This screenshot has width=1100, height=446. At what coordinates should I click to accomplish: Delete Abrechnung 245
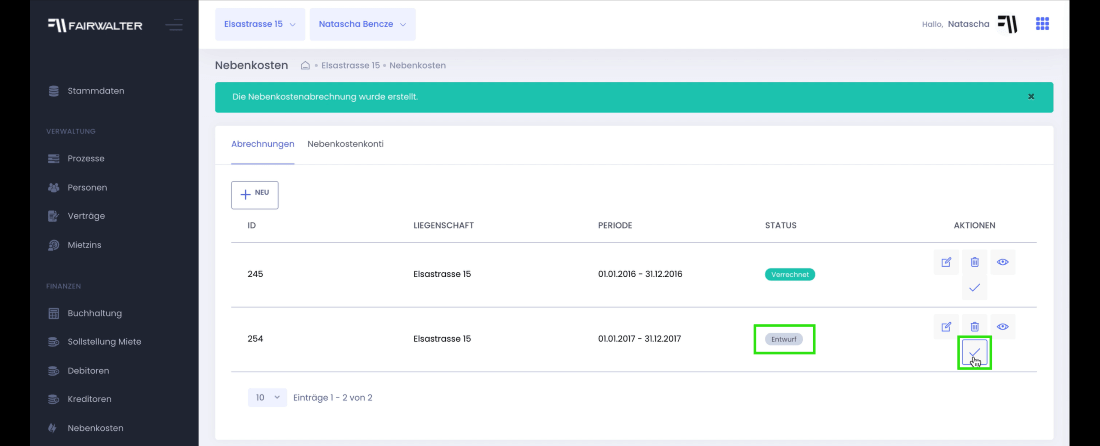tap(974, 262)
